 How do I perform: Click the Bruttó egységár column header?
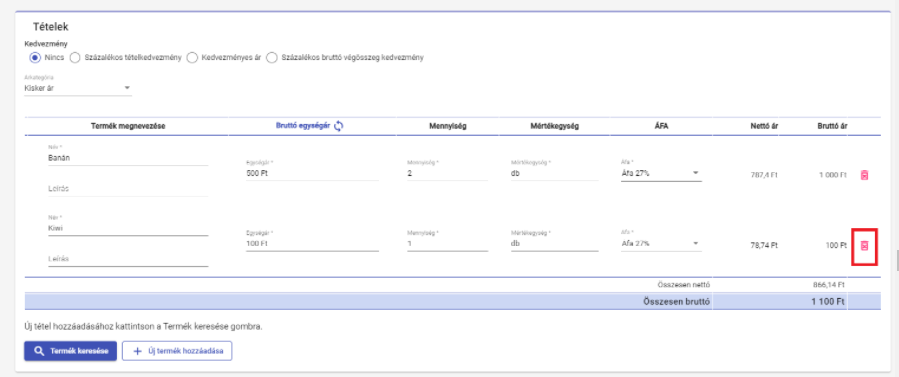303,127
